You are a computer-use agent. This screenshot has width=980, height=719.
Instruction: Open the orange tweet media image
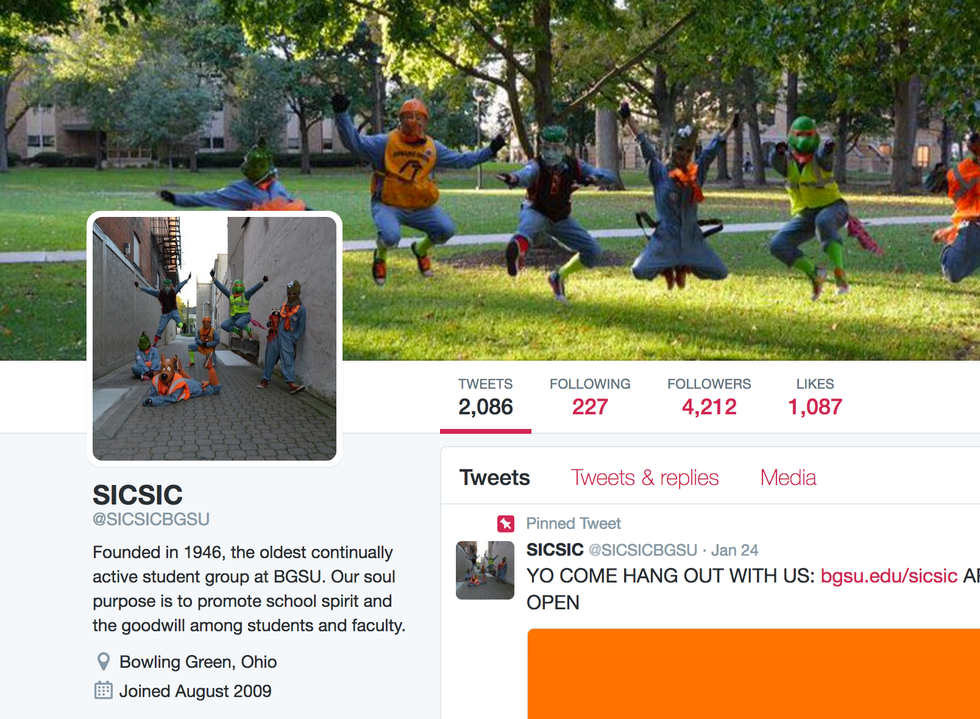click(x=754, y=674)
